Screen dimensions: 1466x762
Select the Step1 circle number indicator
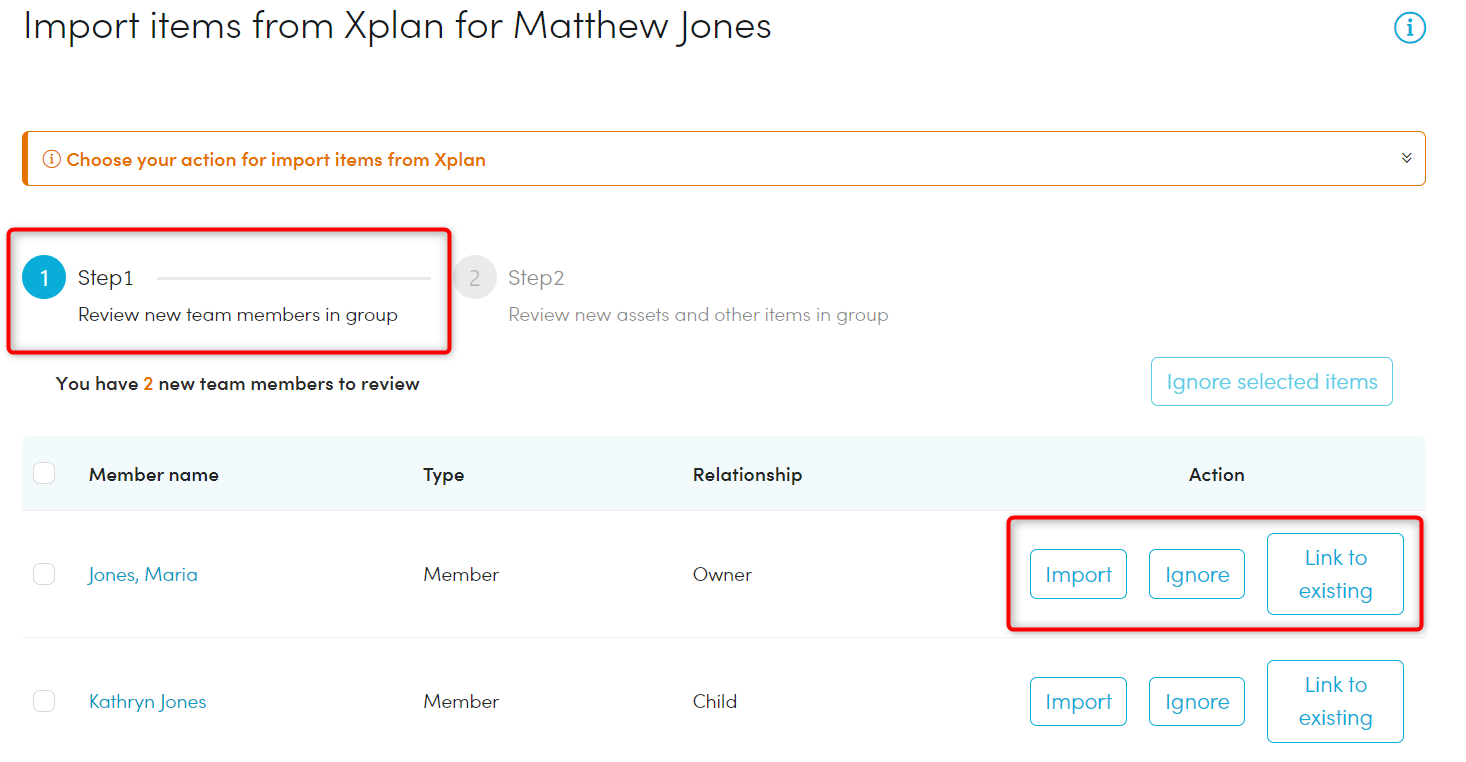pyautogui.click(x=44, y=278)
